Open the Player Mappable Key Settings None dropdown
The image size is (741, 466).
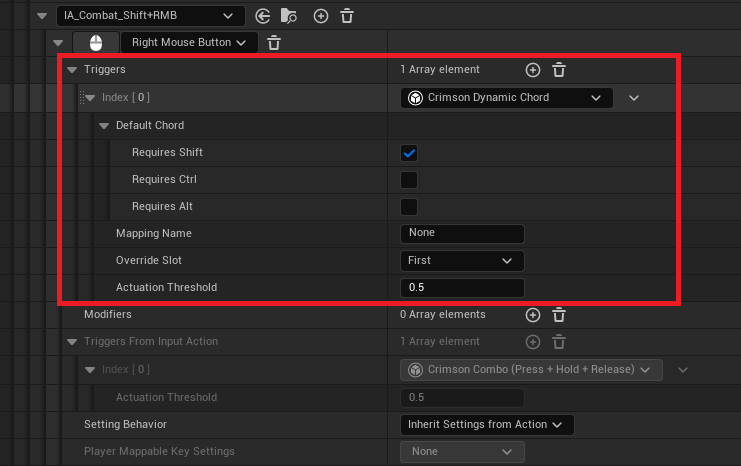pos(462,451)
